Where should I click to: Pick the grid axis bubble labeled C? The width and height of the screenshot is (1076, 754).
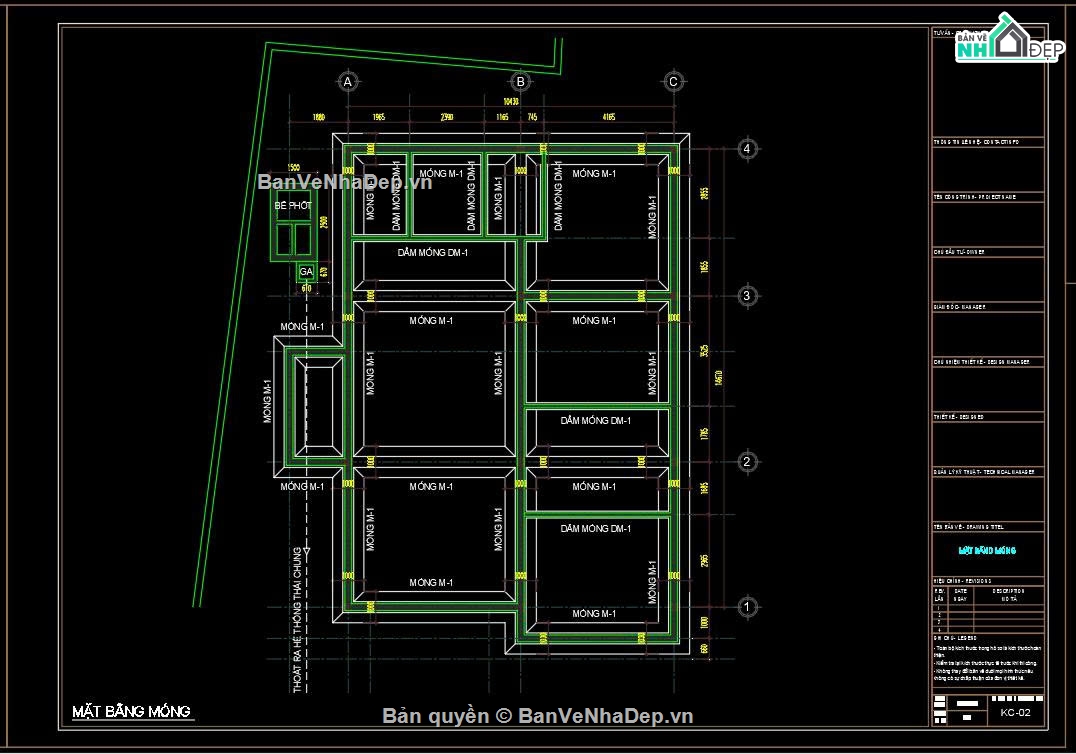pyautogui.click(x=673, y=81)
